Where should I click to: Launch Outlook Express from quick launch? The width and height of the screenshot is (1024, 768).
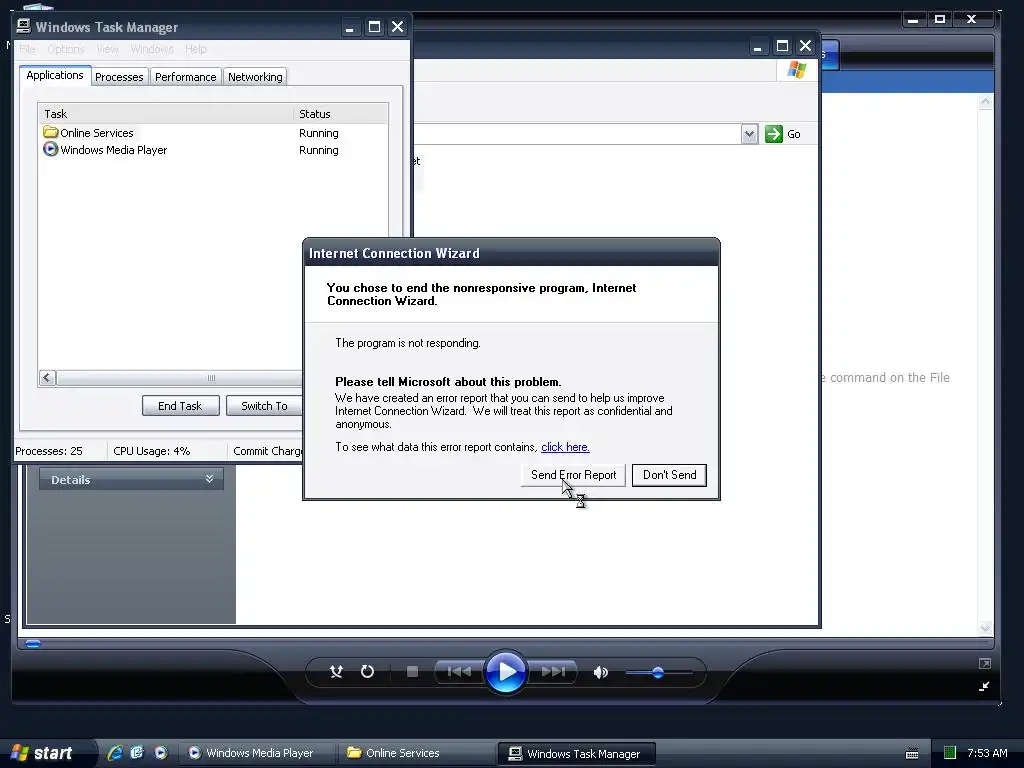click(137, 752)
